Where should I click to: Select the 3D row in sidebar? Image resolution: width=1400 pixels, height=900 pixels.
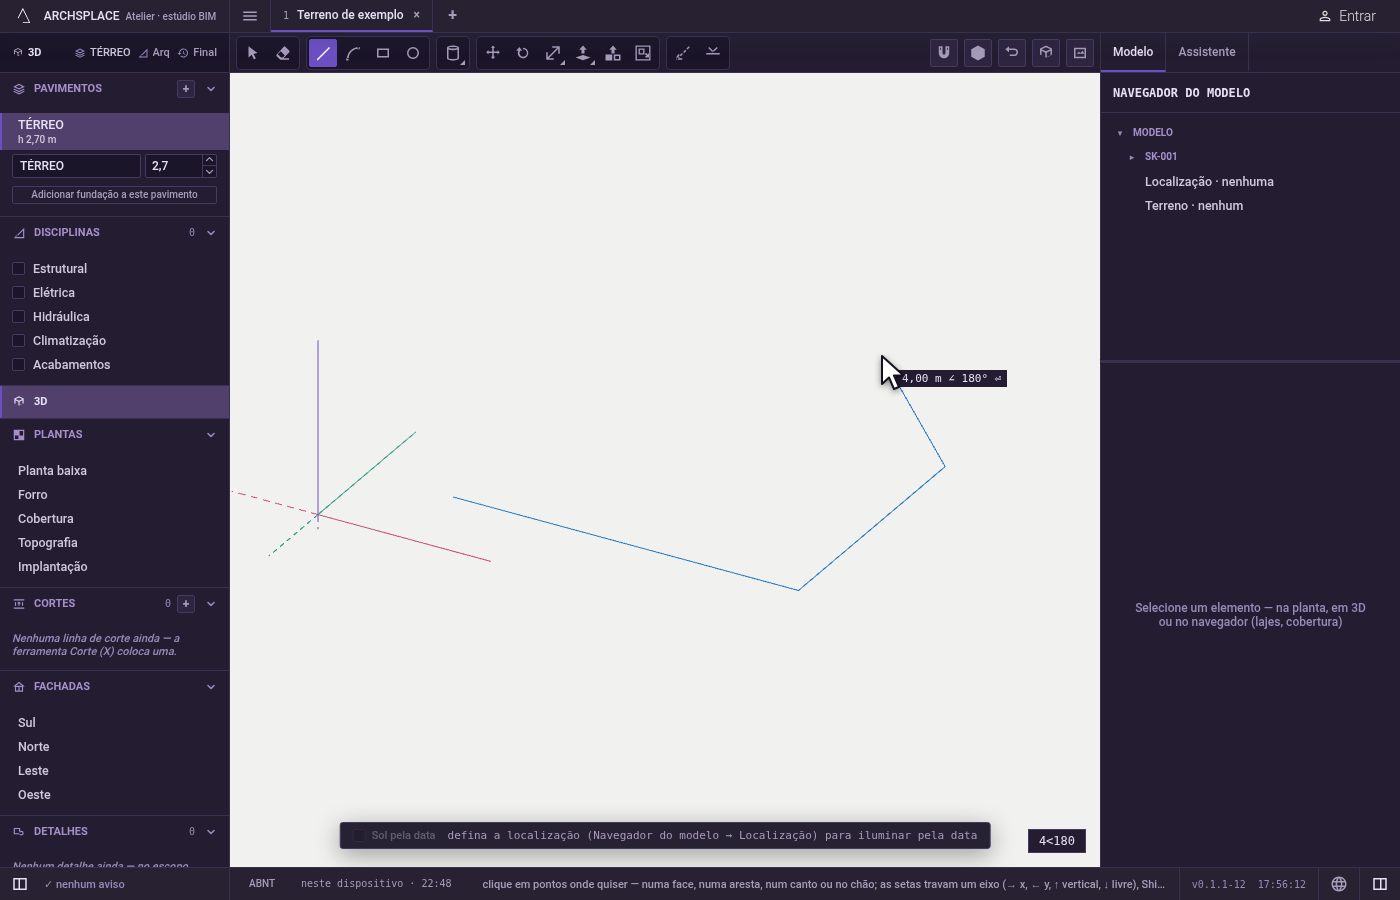click(115, 401)
